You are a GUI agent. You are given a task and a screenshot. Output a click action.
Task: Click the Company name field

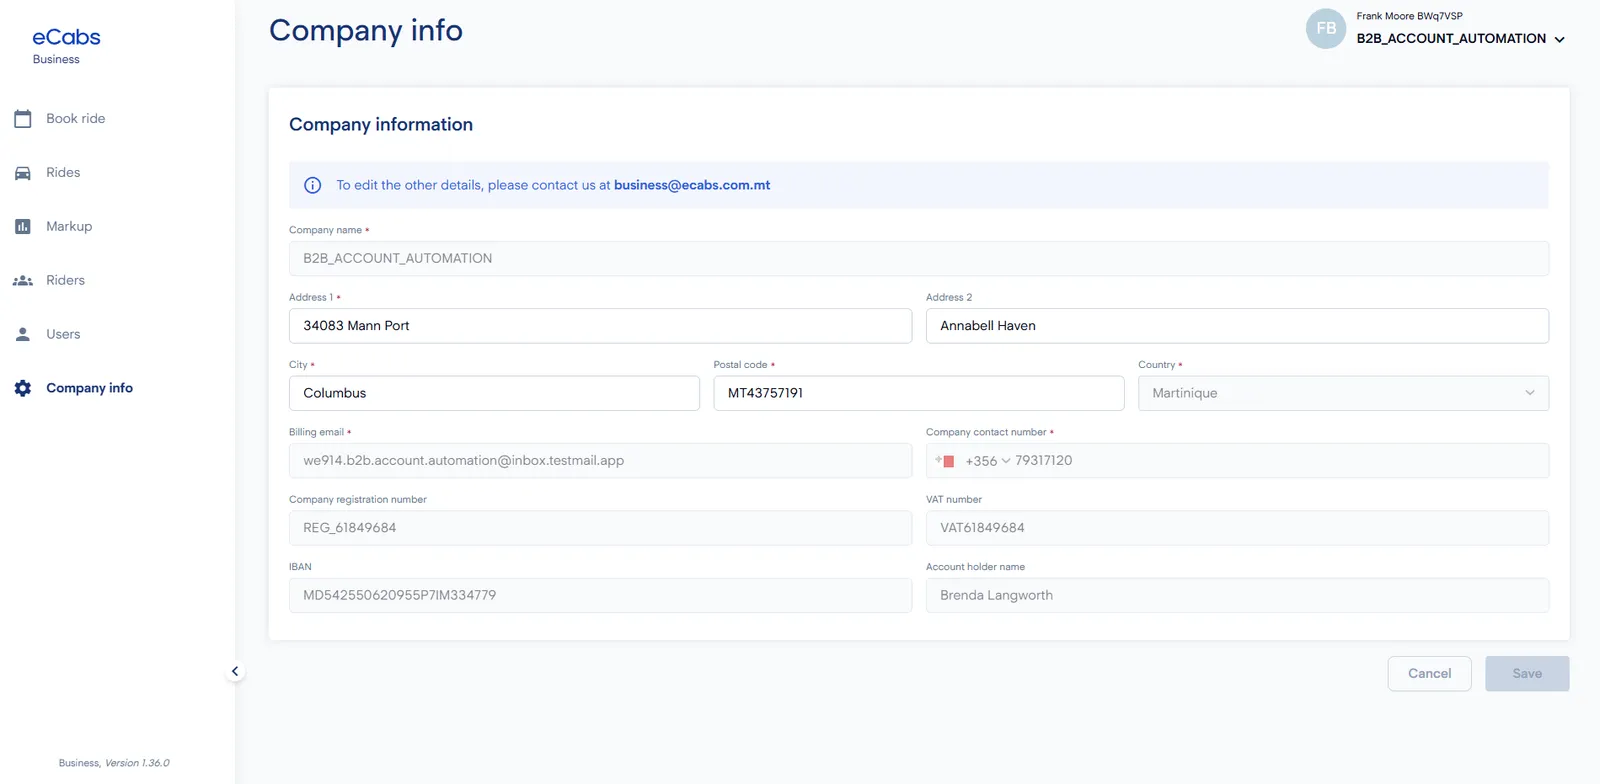point(919,259)
